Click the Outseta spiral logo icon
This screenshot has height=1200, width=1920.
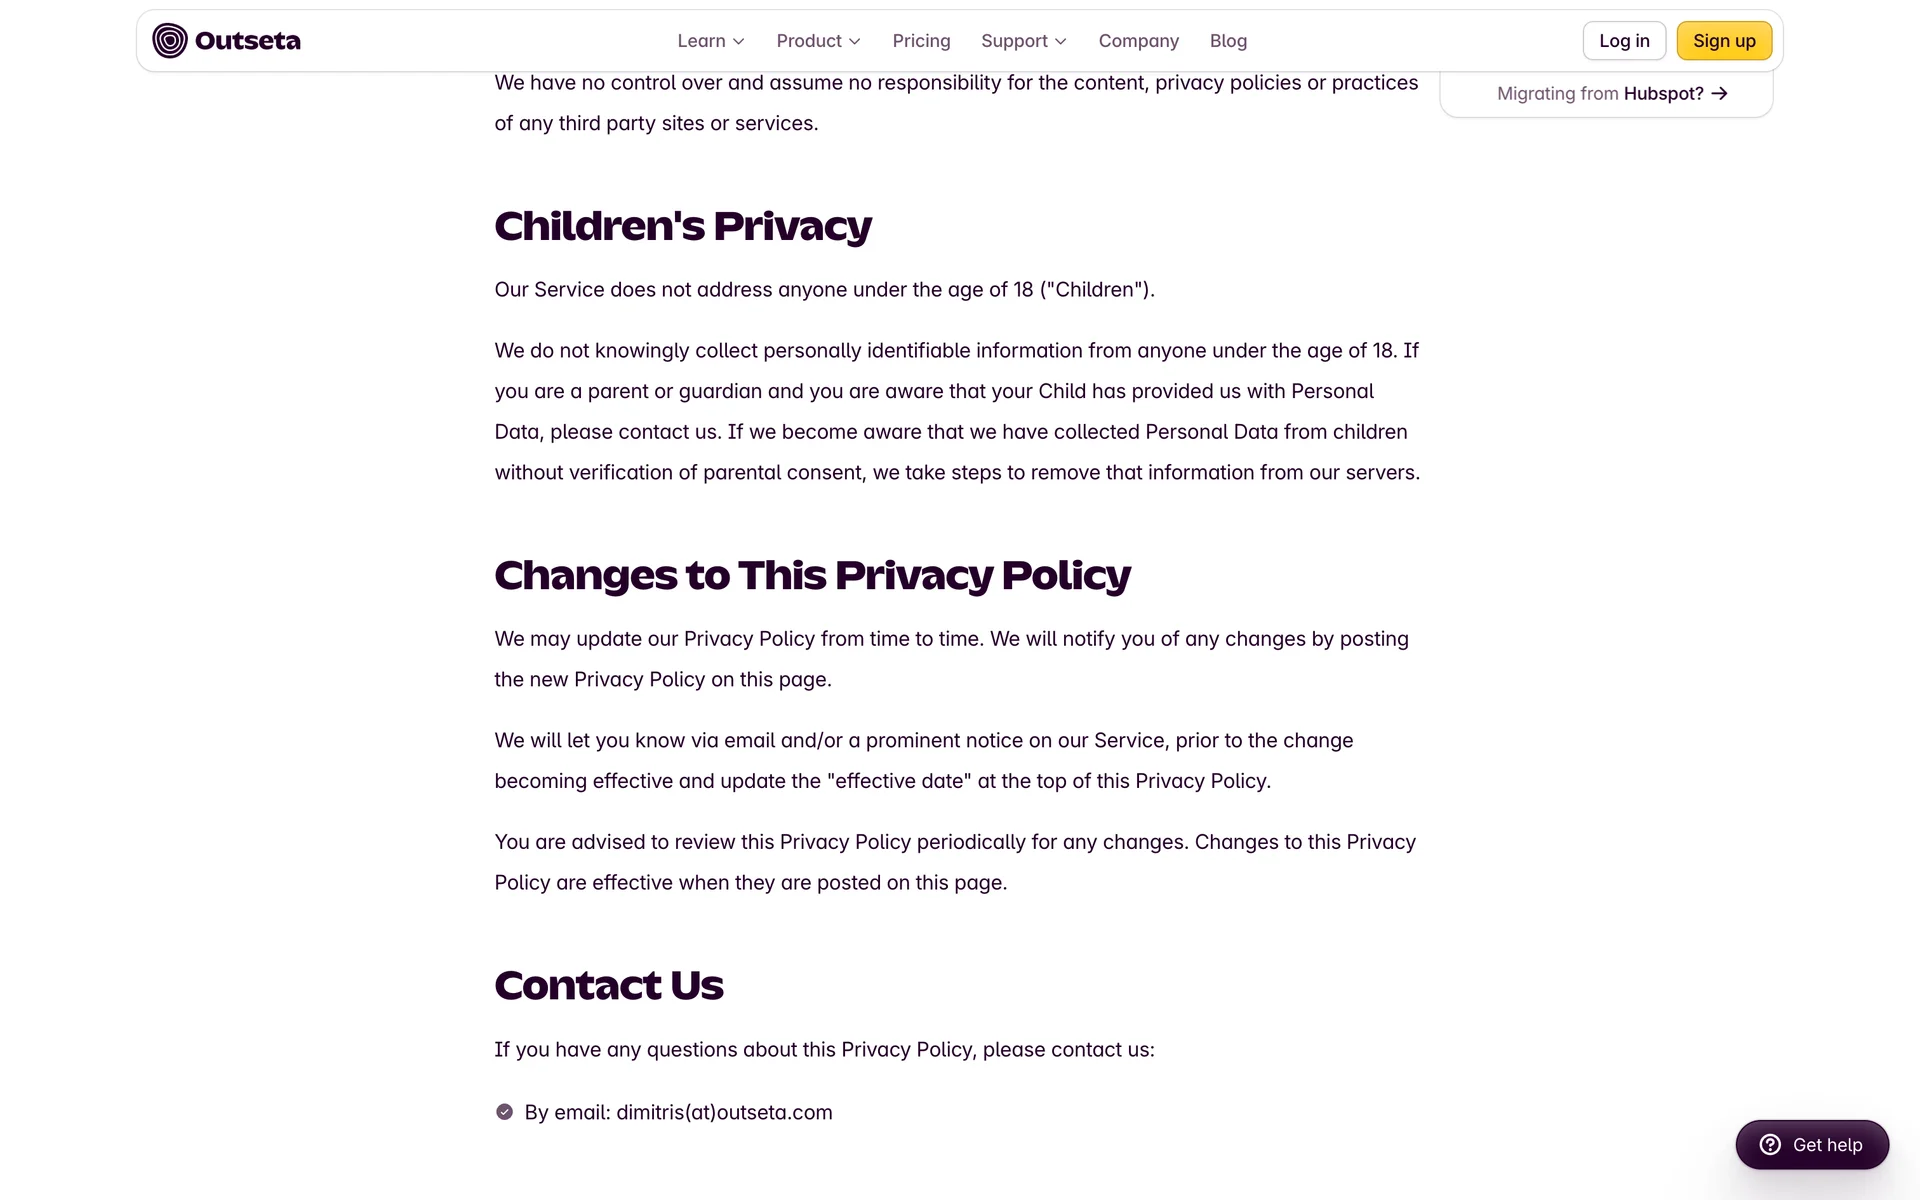pyautogui.click(x=170, y=41)
